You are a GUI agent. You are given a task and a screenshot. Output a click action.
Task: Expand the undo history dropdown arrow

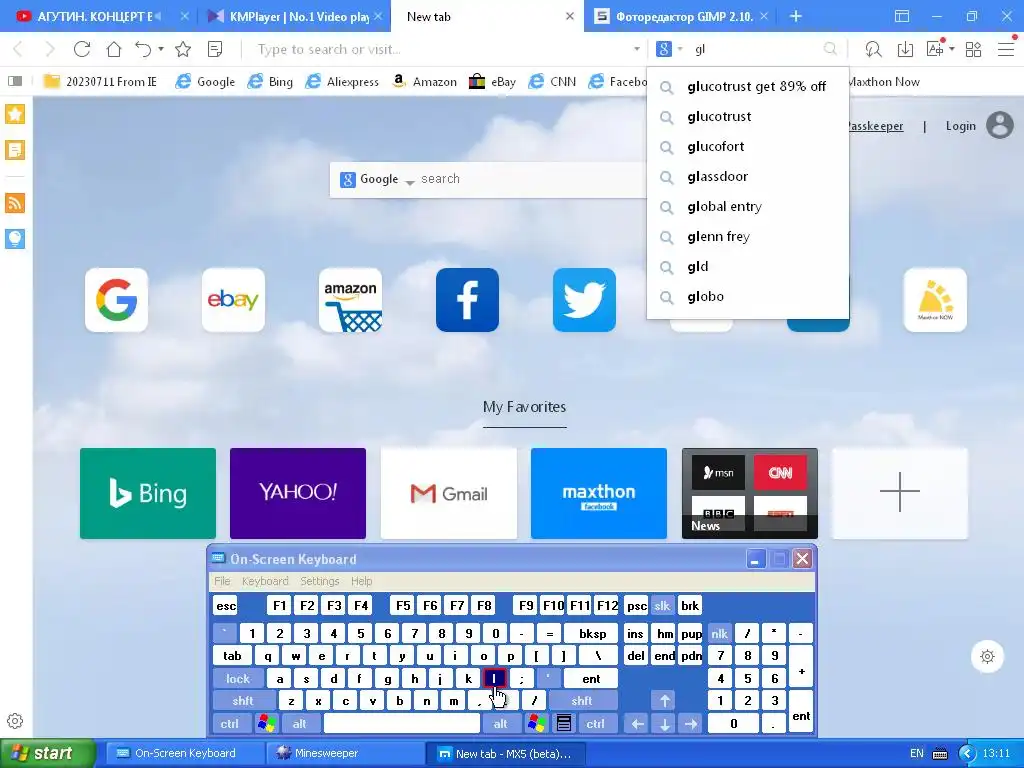pyautogui.click(x=161, y=49)
